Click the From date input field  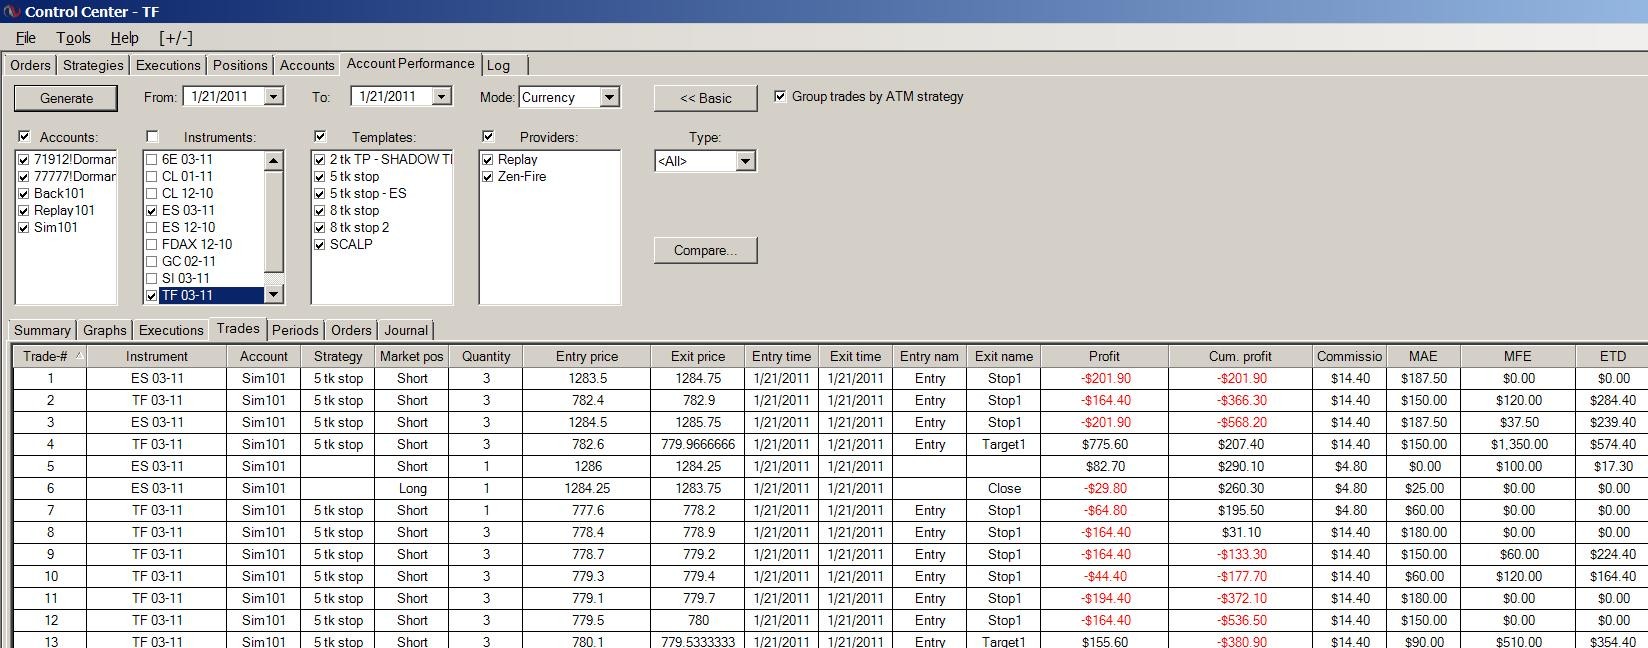tap(222, 97)
